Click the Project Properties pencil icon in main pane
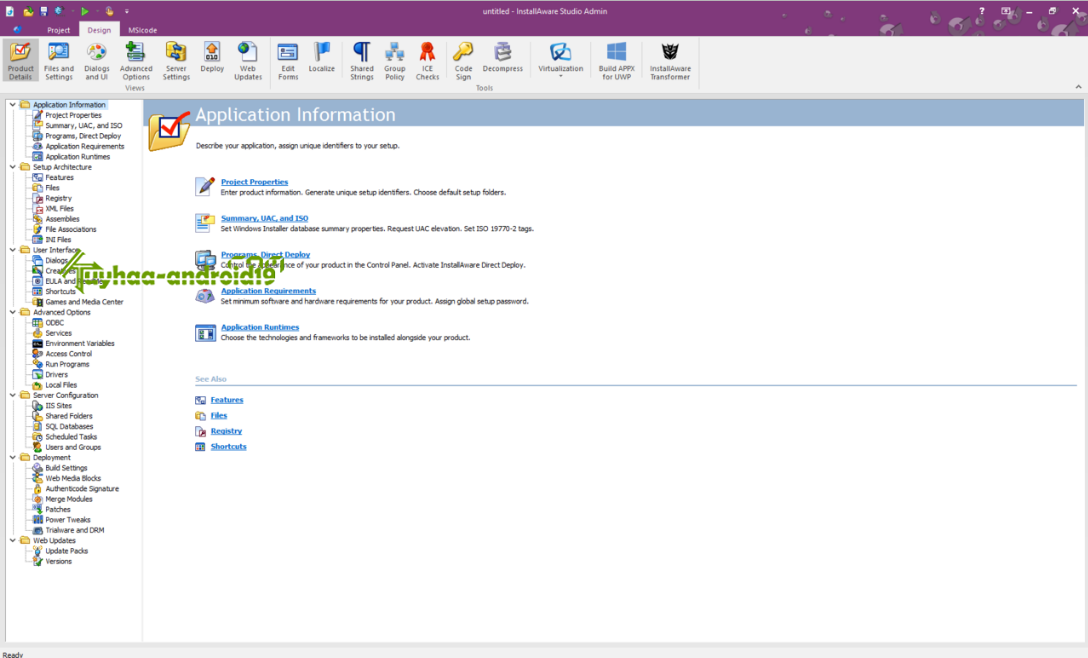The width and height of the screenshot is (1088, 658). coord(205,186)
